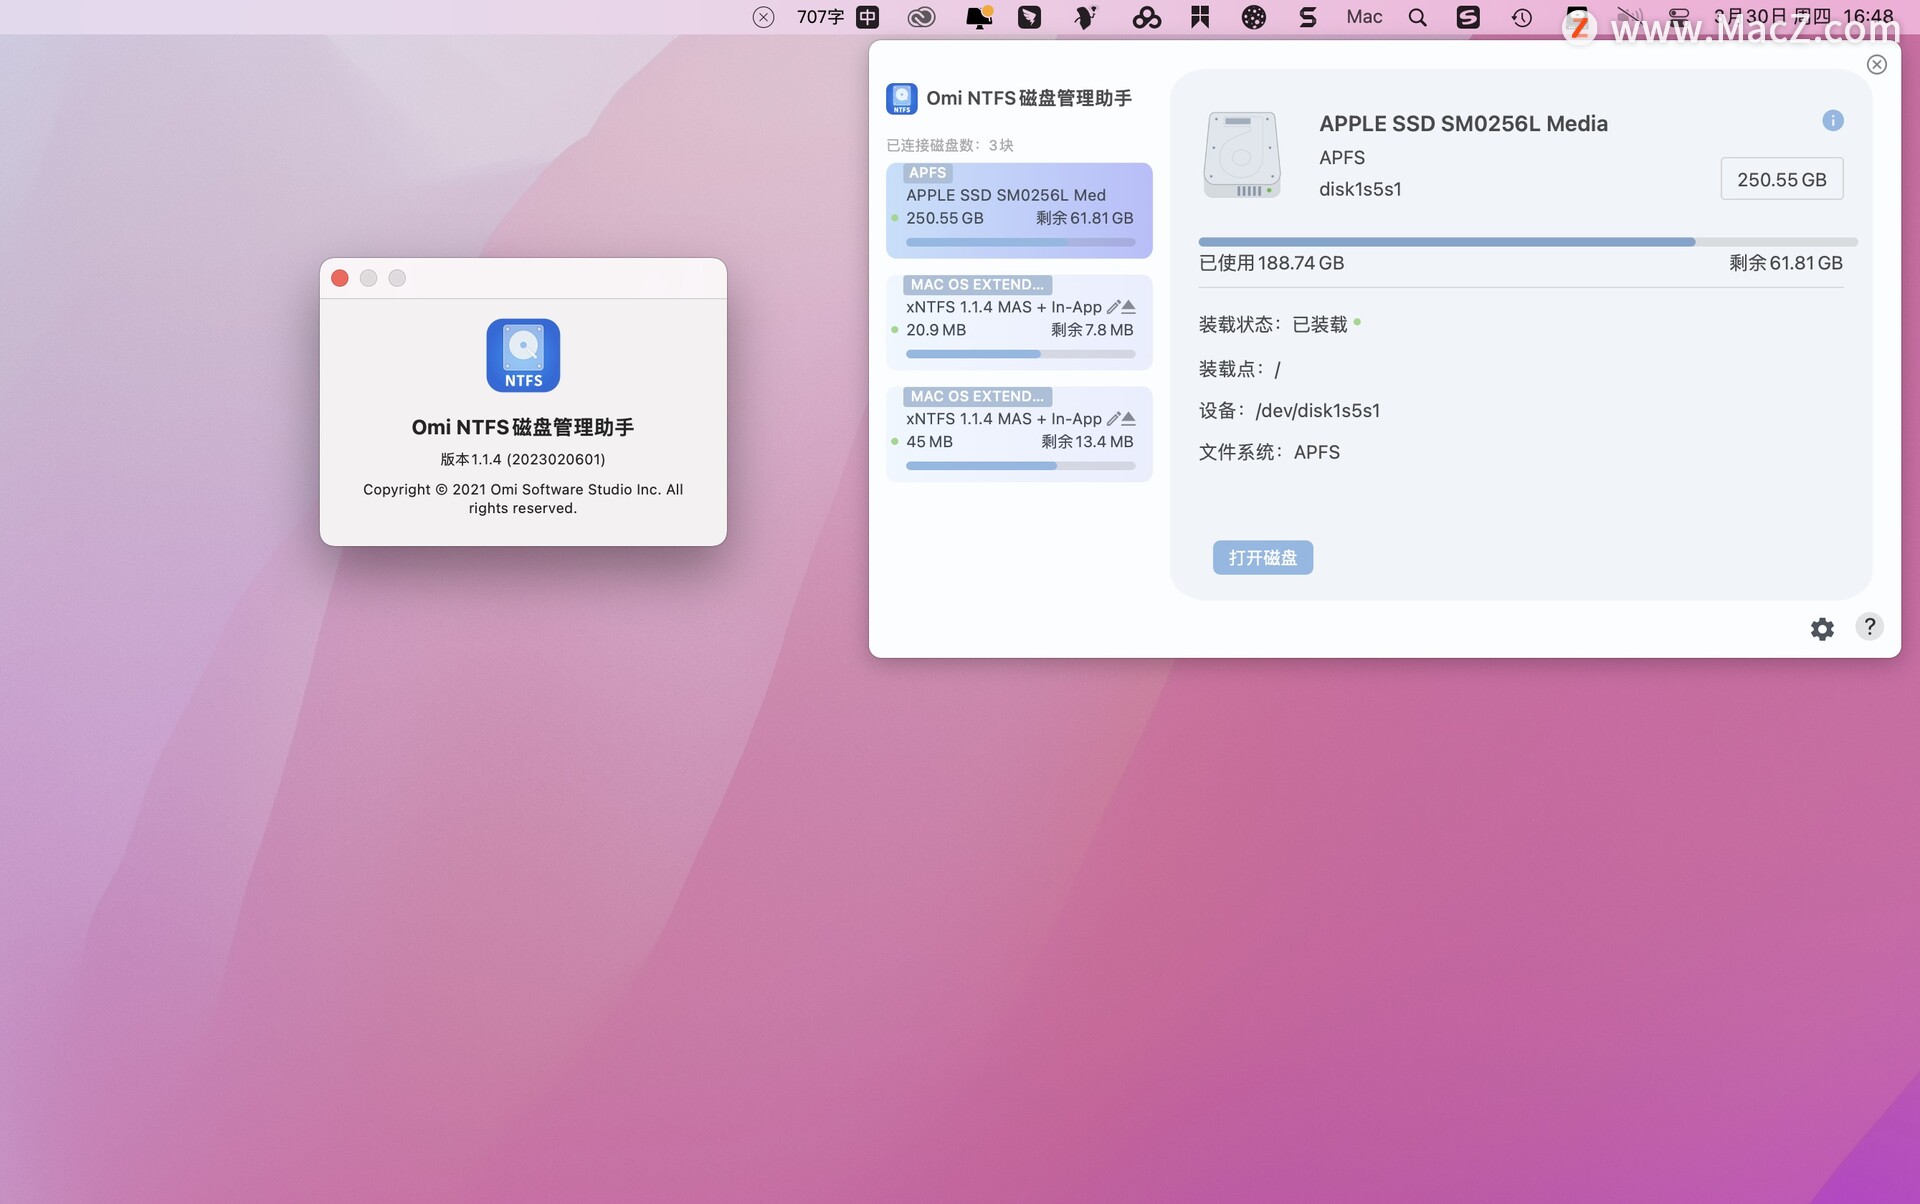This screenshot has height=1204, width=1920.
Task: Click the help question mark icon
Action: pyautogui.click(x=1870, y=627)
